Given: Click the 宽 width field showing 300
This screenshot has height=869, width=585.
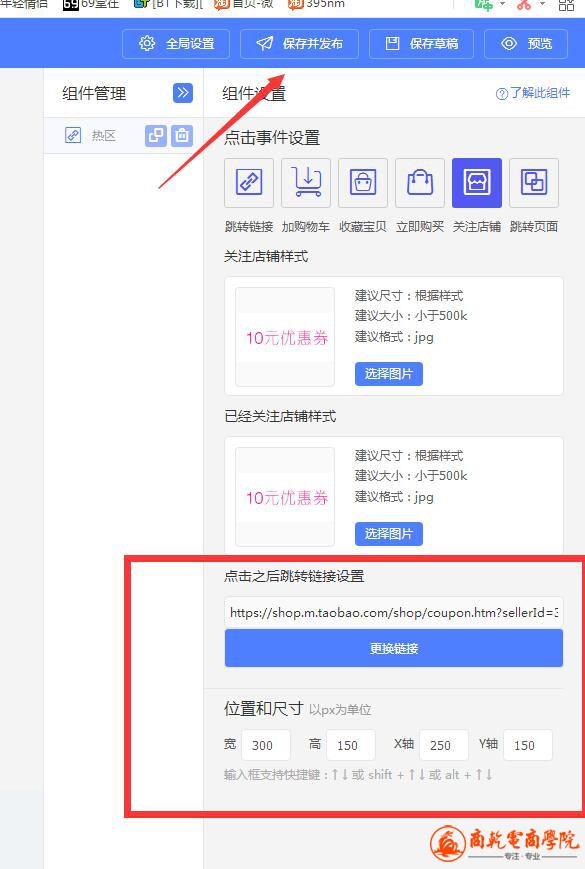Looking at the screenshot, I should [266, 745].
